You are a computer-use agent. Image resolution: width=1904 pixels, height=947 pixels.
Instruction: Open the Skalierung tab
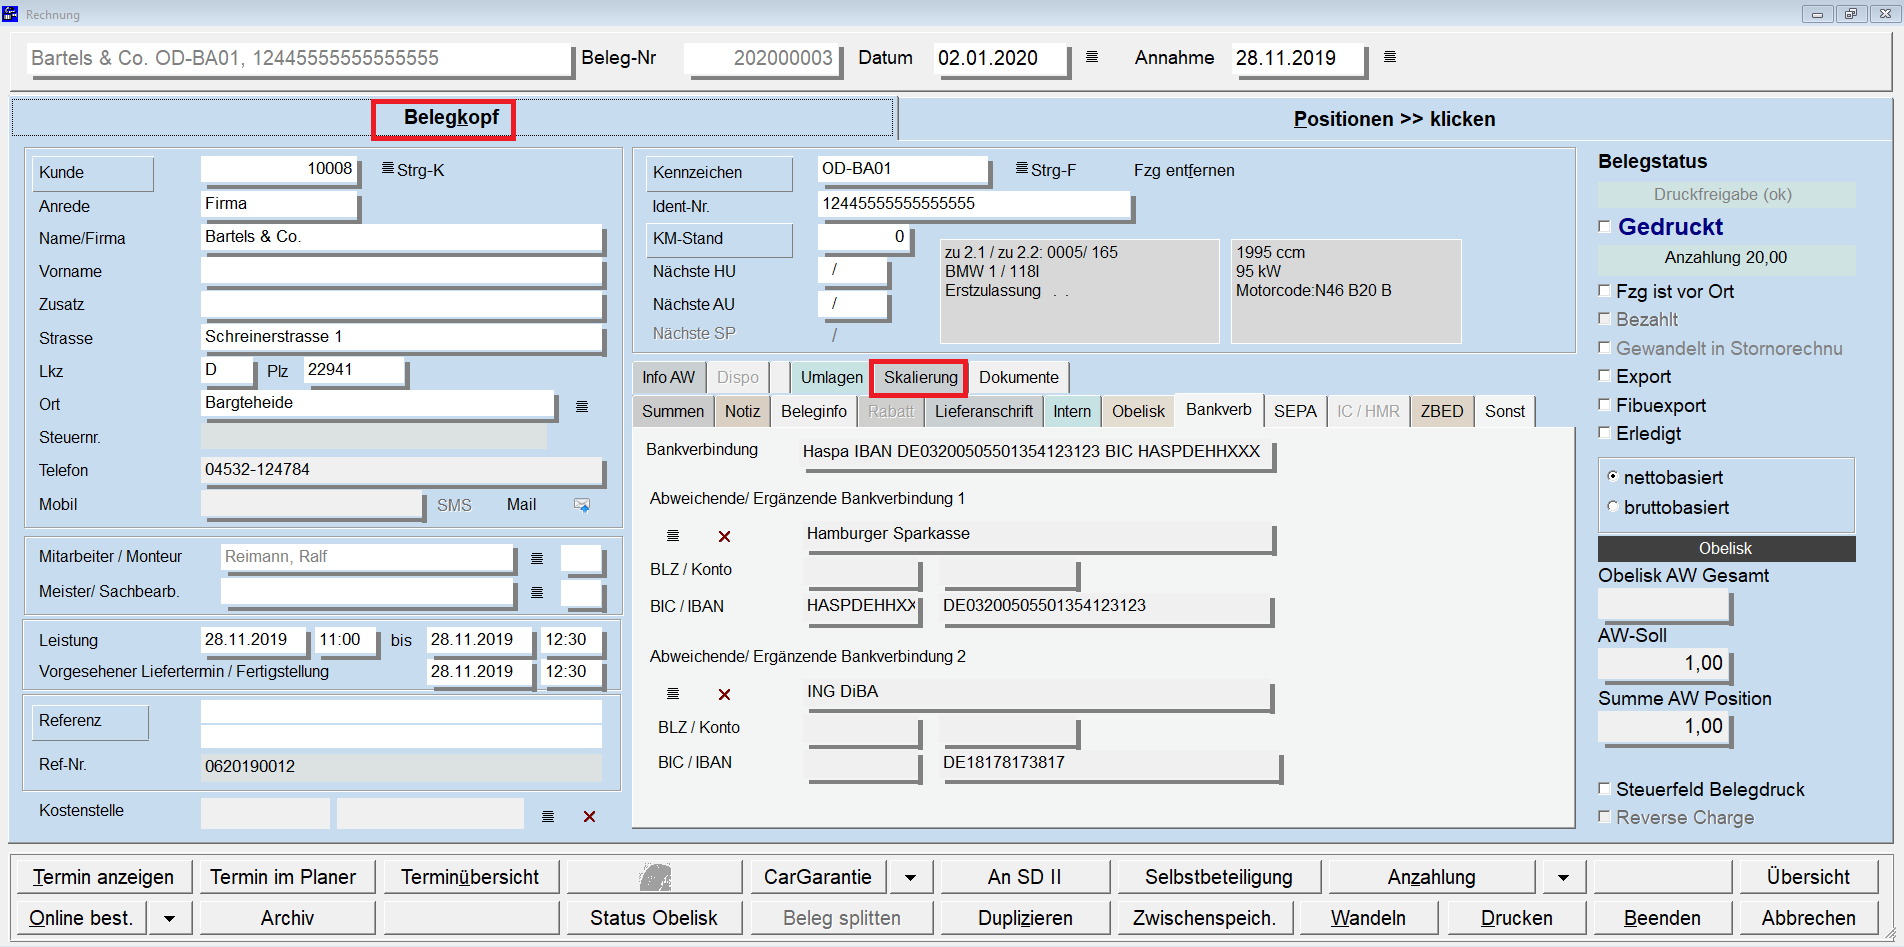(920, 378)
